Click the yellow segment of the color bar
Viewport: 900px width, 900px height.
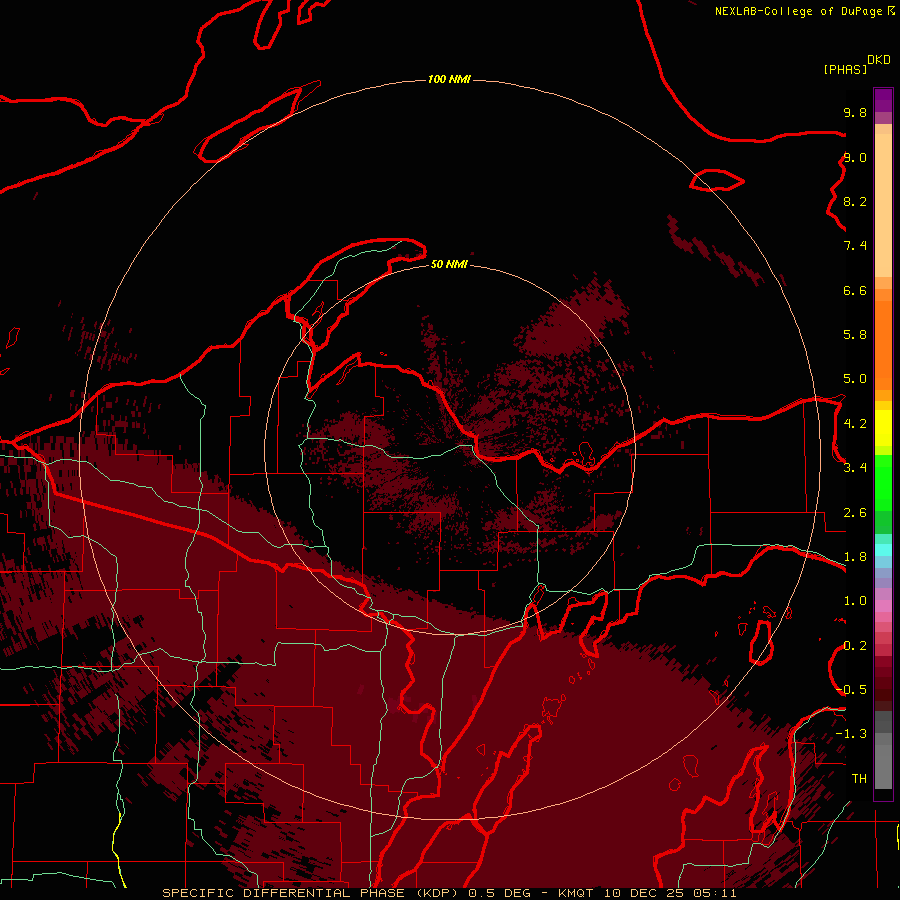[x=883, y=428]
